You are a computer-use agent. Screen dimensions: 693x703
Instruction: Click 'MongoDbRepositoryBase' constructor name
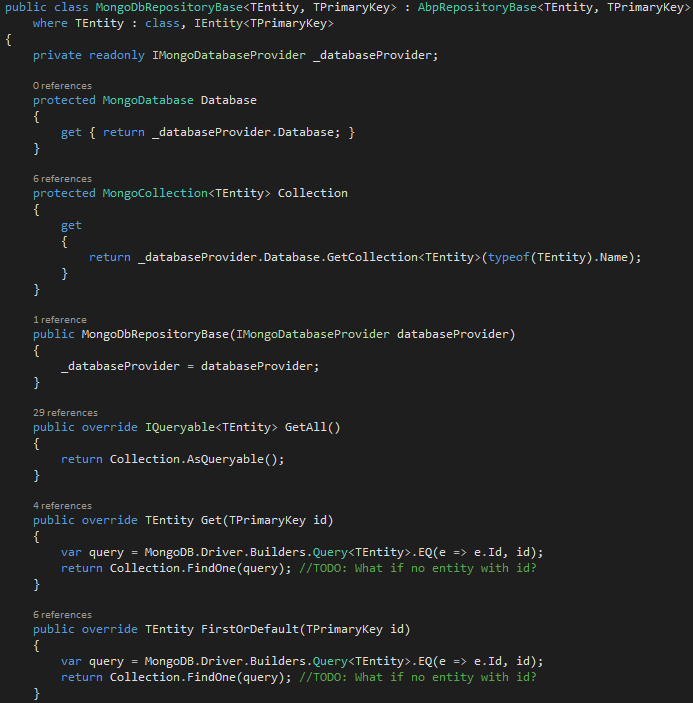(155, 334)
